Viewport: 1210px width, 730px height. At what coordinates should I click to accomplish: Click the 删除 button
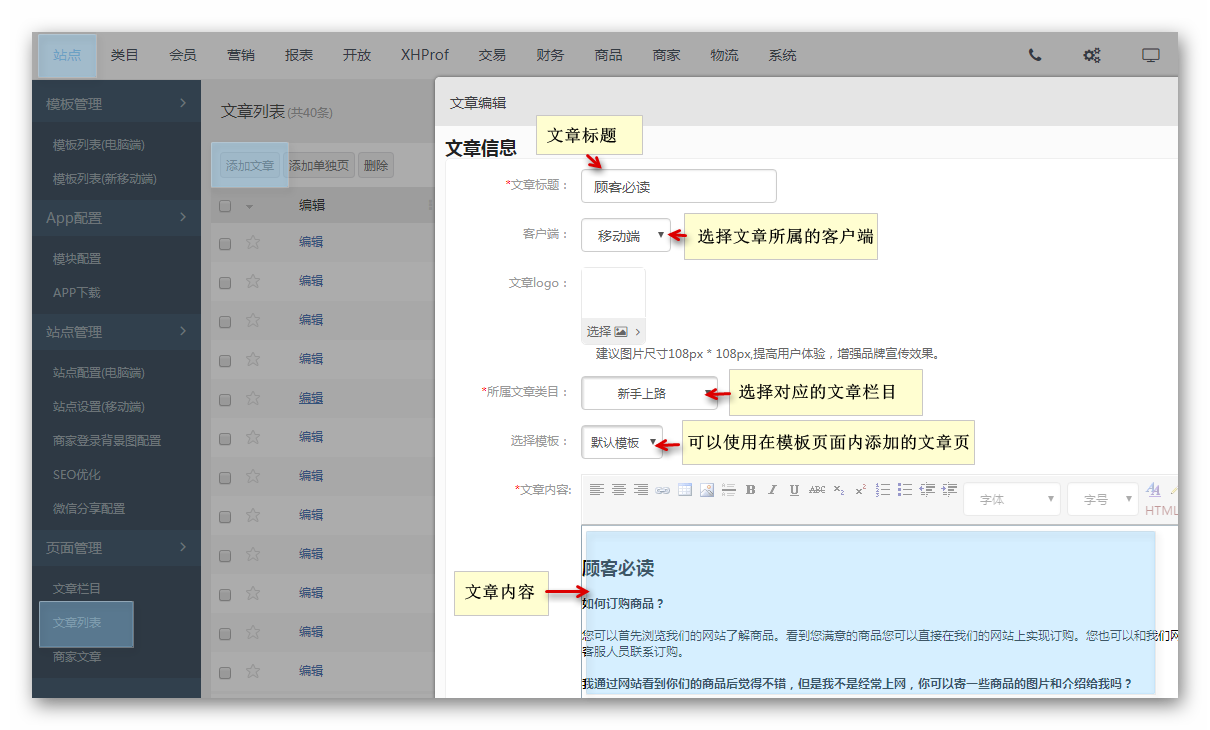coord(376,165)
